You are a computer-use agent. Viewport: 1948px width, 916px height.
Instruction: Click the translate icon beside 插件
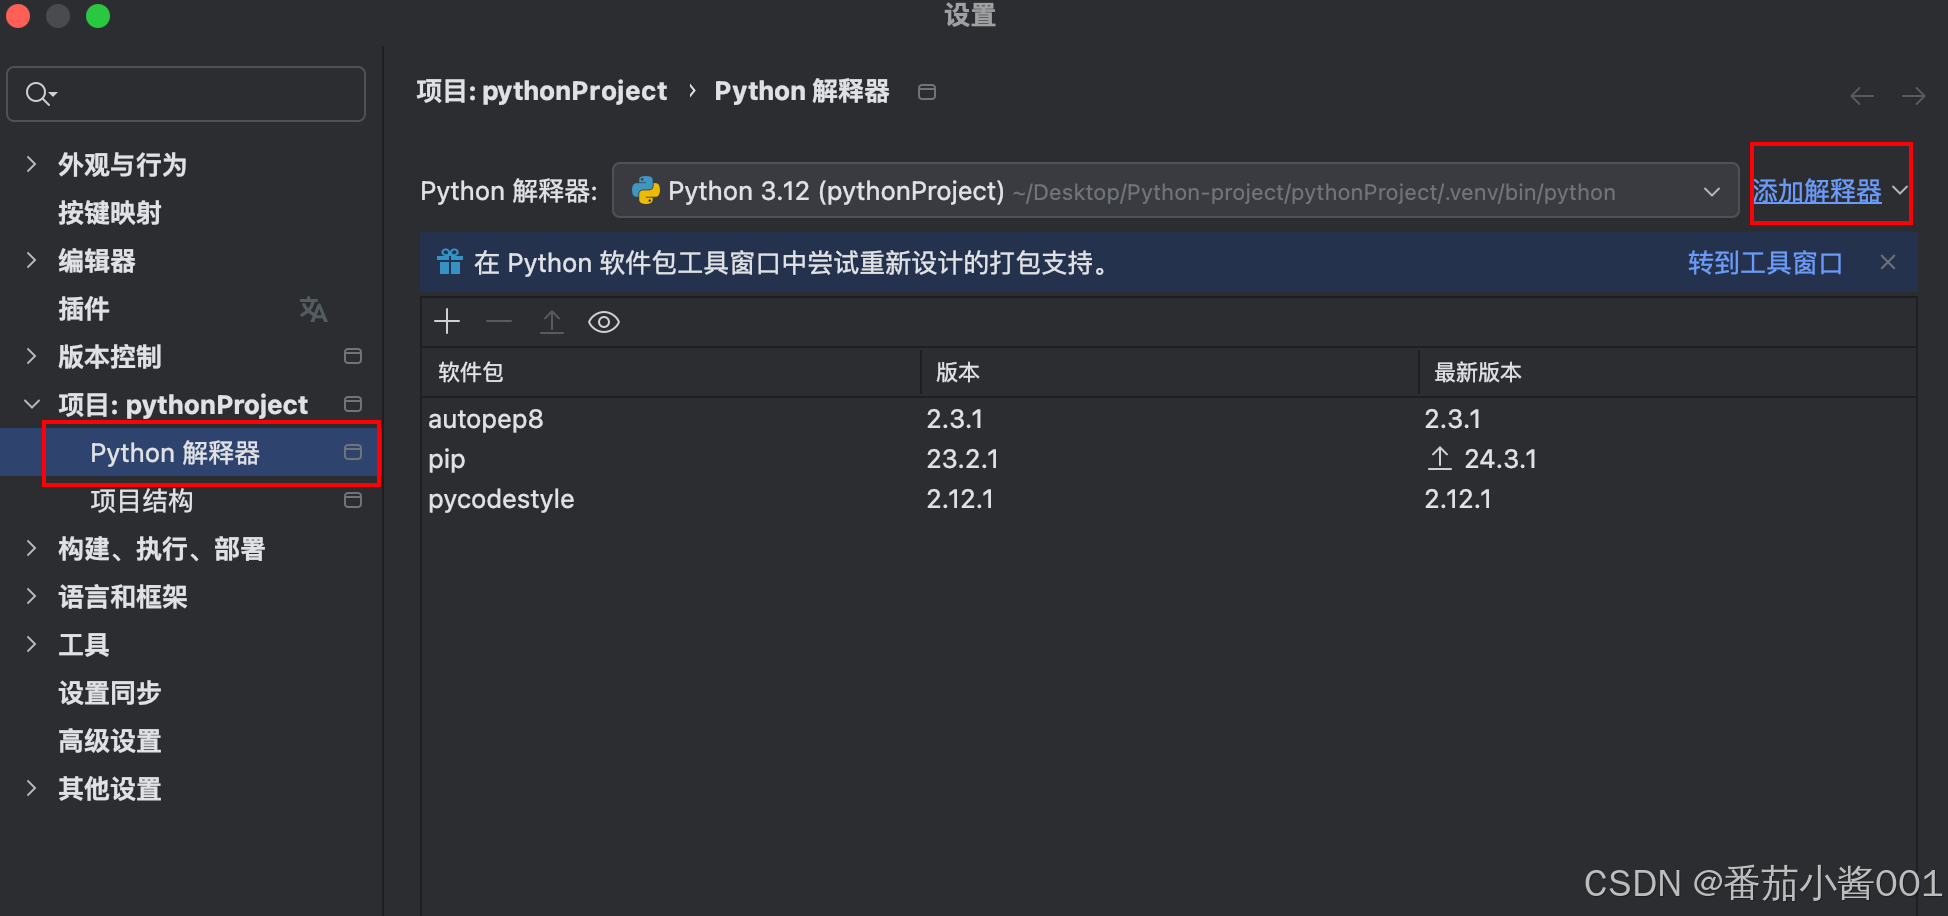(313, 309)
